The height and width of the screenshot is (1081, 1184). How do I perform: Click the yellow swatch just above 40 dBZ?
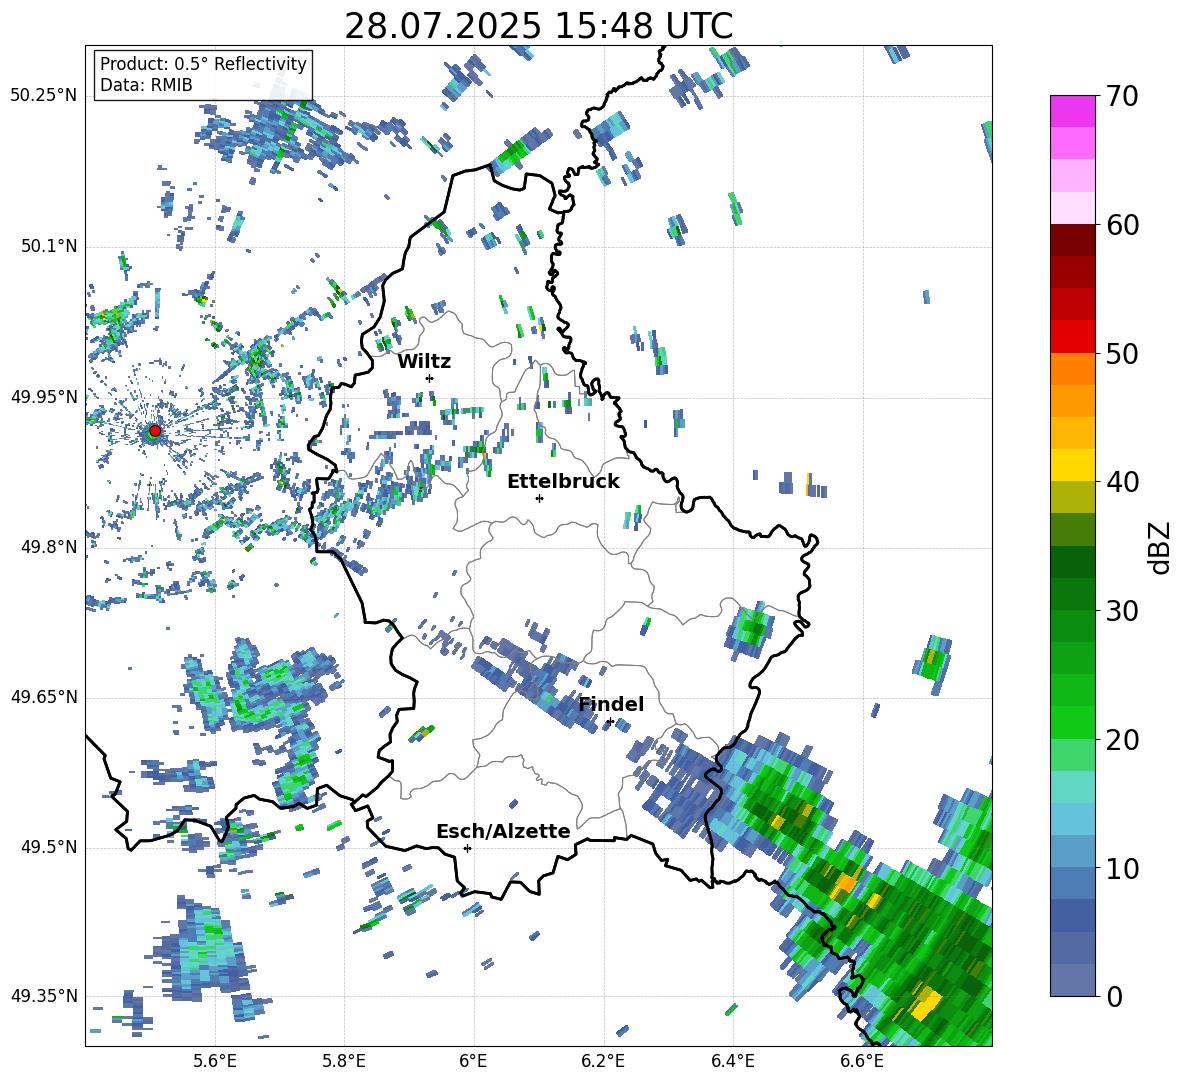[1072, 465]
